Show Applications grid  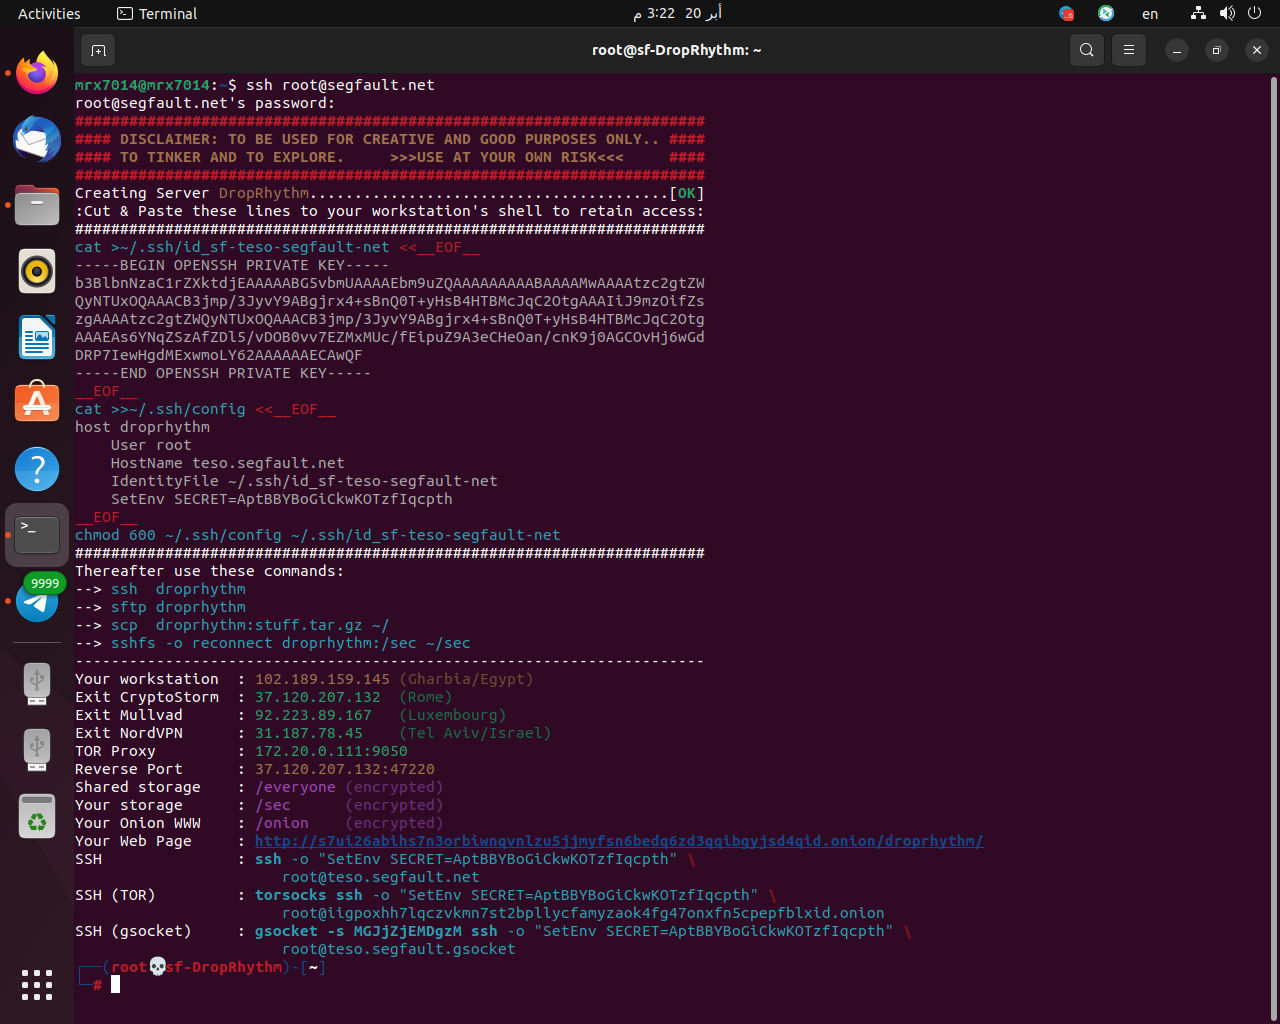(x=37, y=985)
